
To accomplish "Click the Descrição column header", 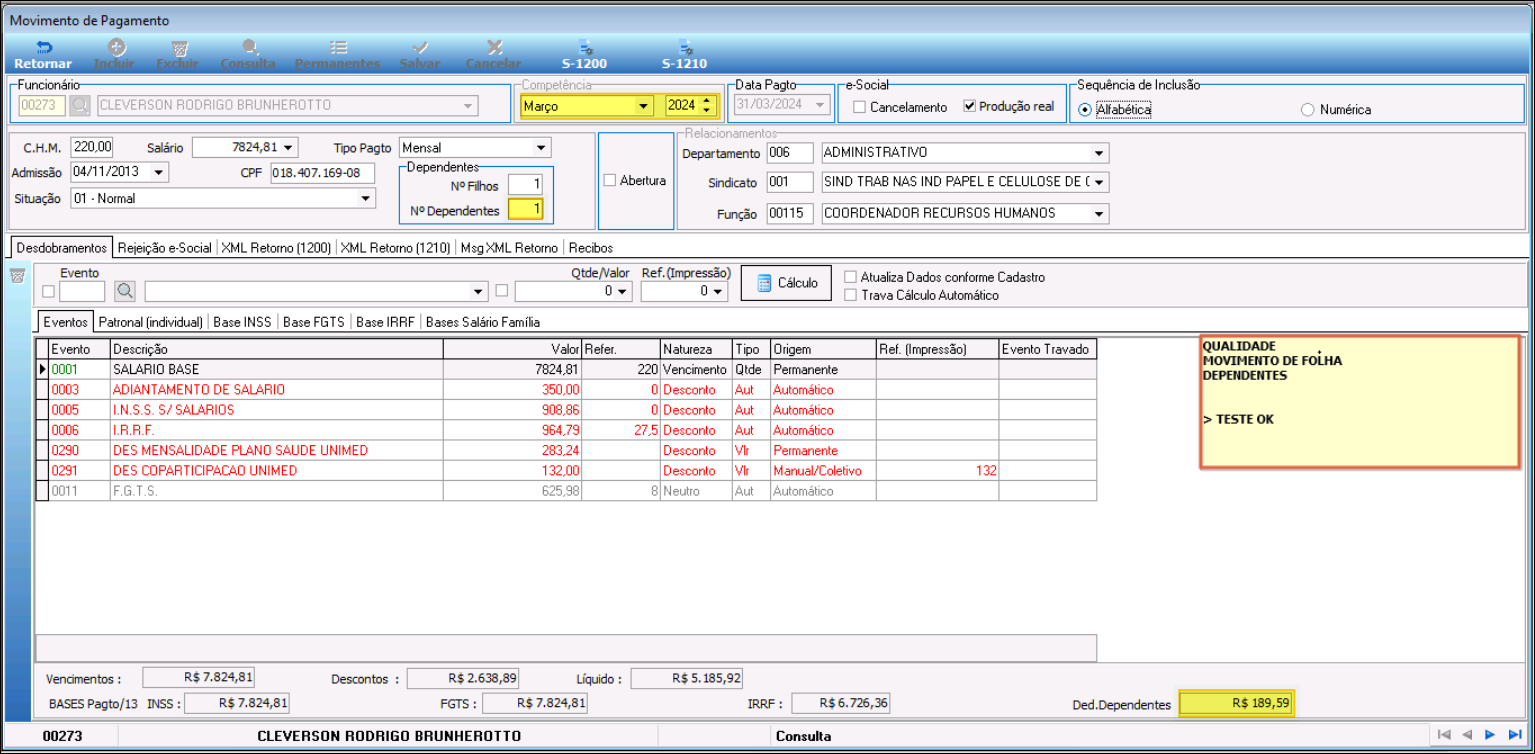I will [x=276, y=349].
